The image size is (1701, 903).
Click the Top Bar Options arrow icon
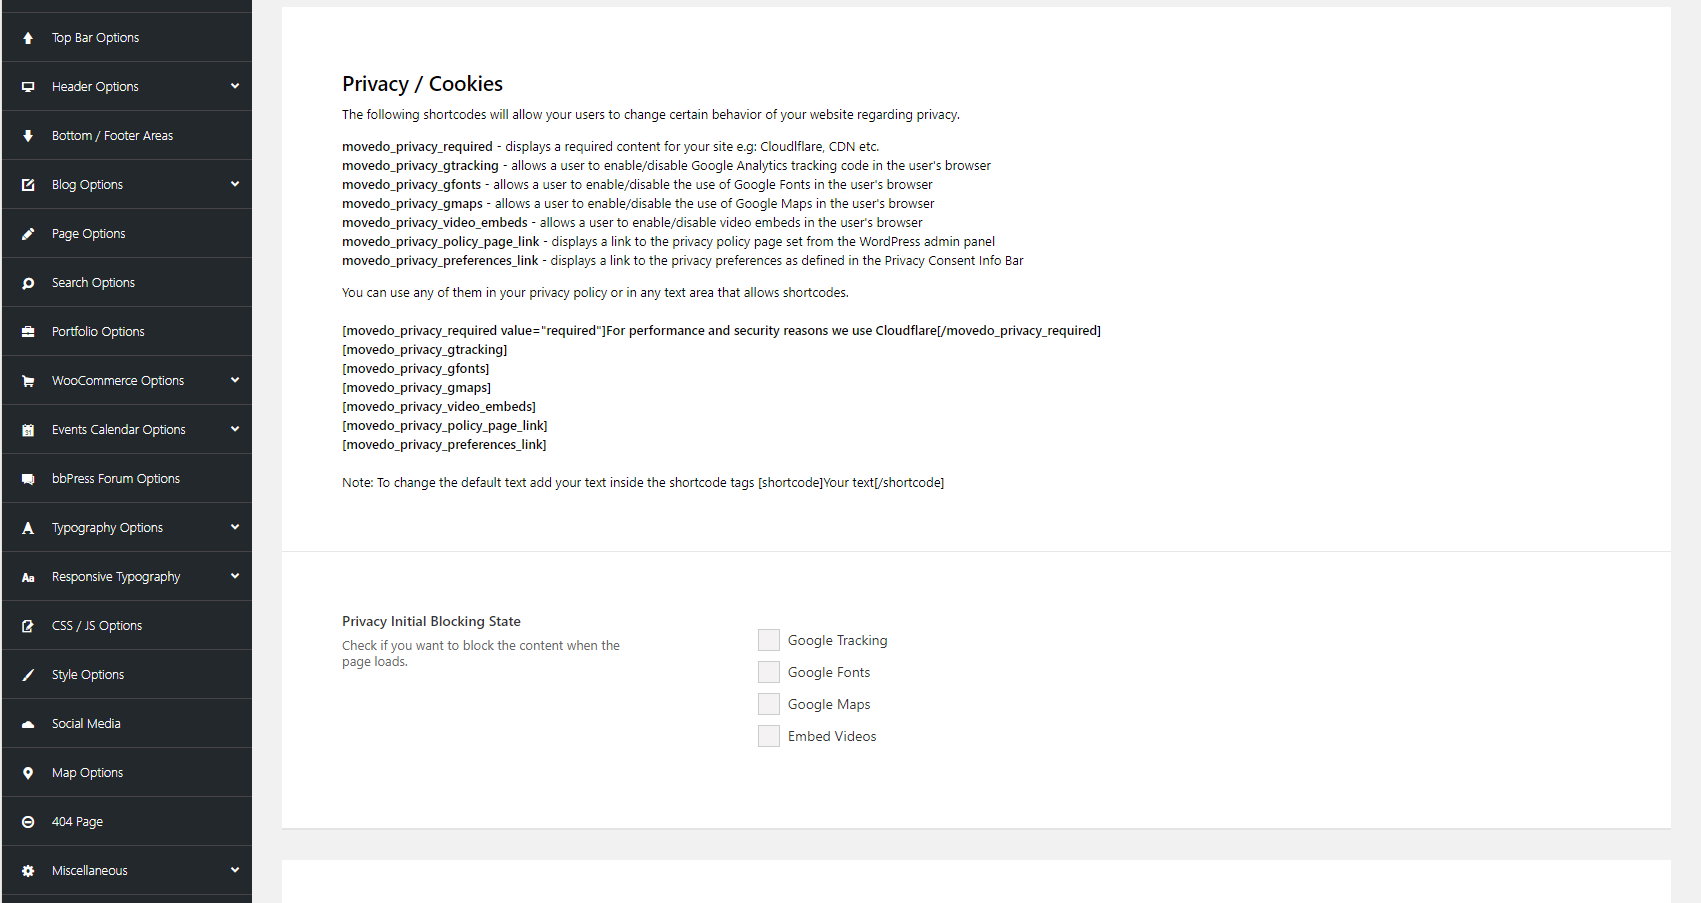click(x=28, y=38)
